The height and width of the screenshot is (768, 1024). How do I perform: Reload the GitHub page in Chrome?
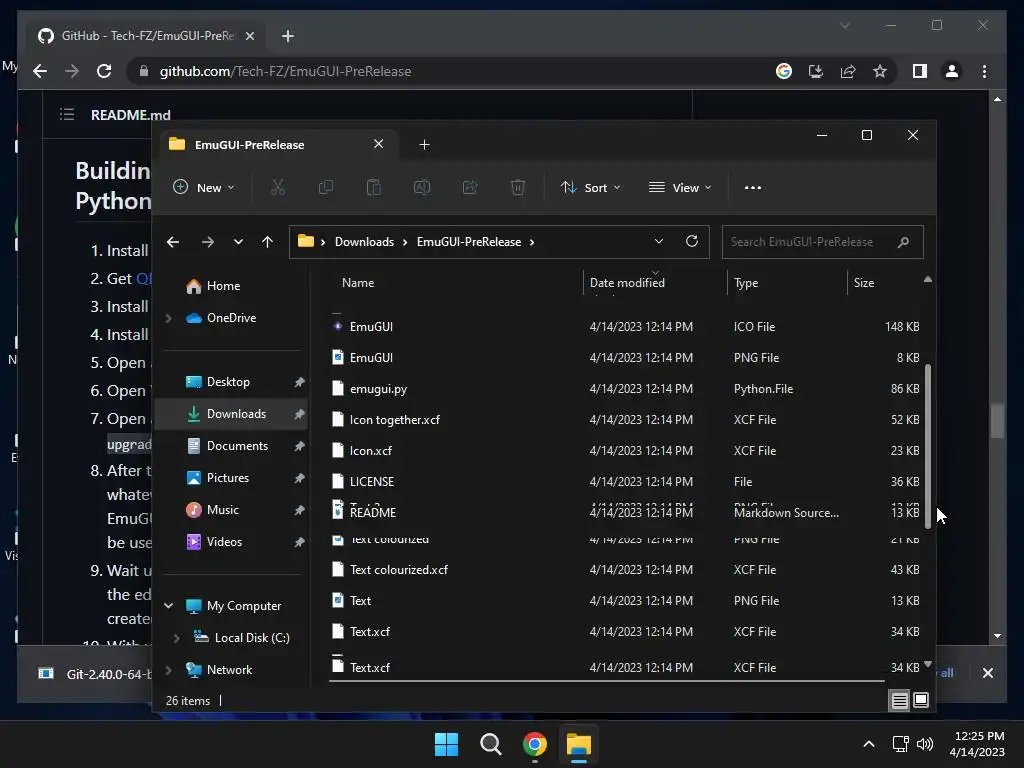click(104, 71)
